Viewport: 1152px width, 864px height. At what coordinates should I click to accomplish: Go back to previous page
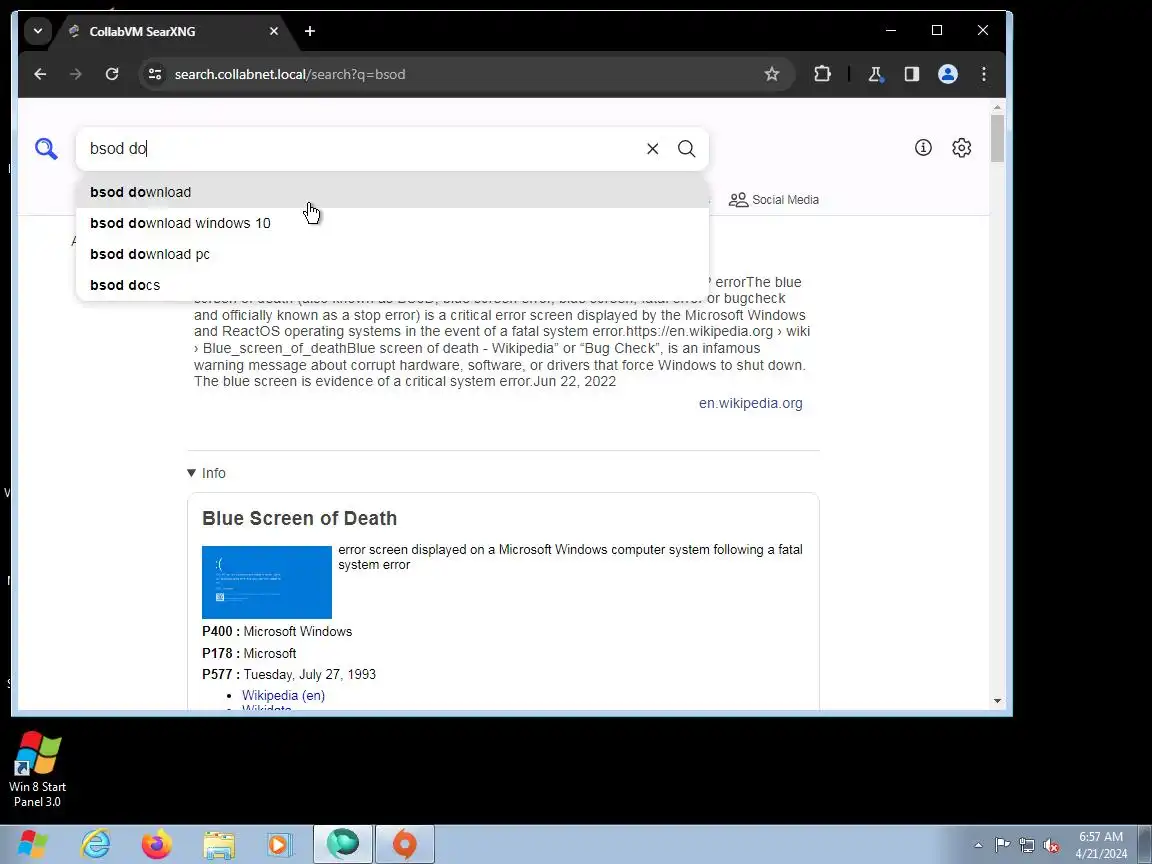click(40, 74)
